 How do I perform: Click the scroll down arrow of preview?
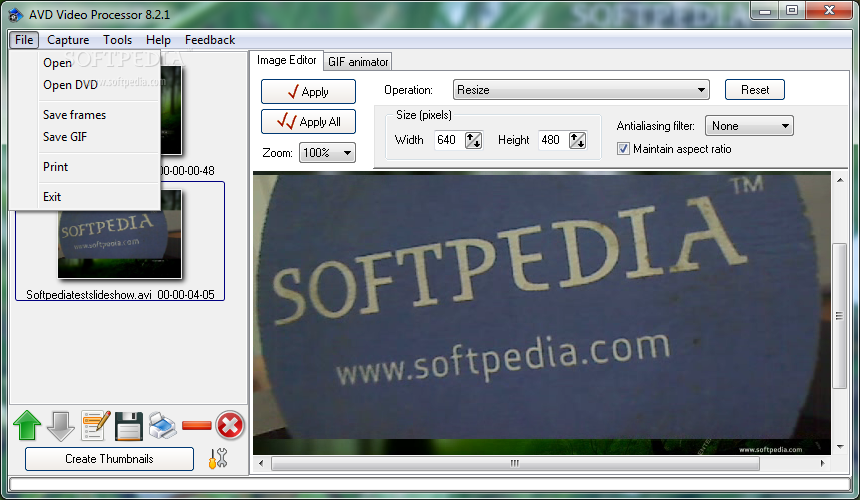click(x=840, y=447)
